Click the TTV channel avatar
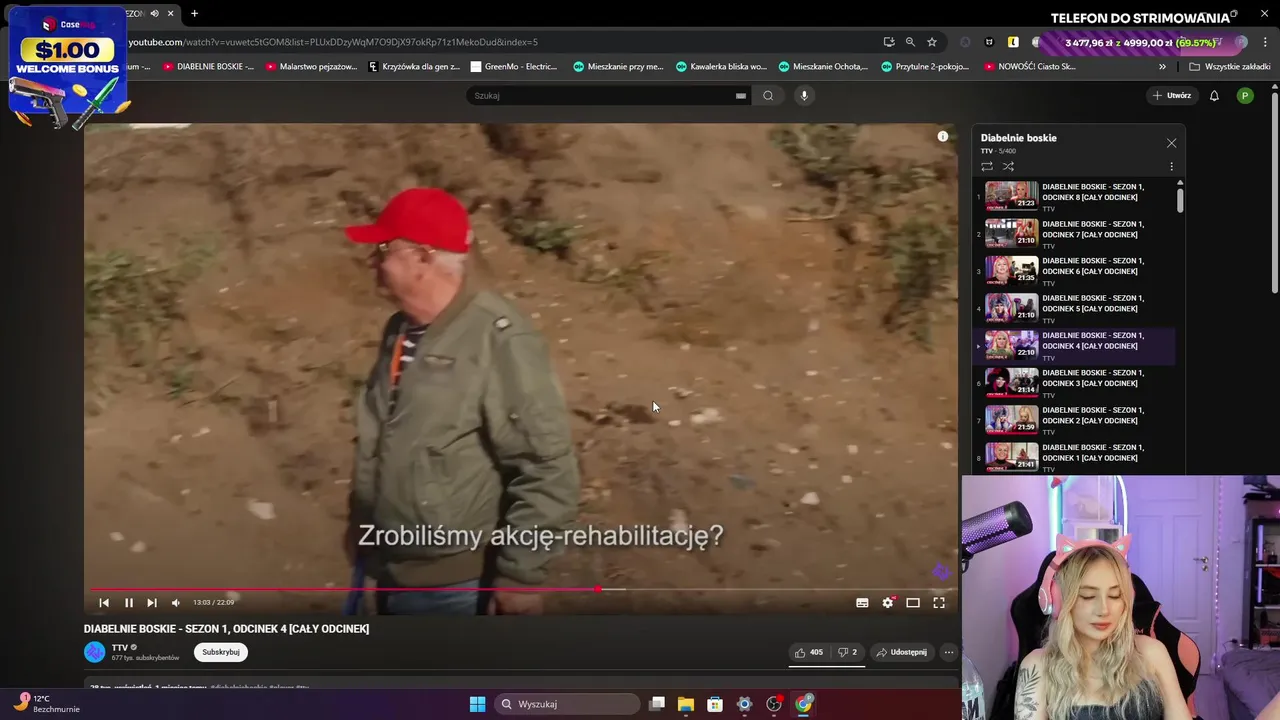Viewport: 1280px width, 720px height. [94, 652]
